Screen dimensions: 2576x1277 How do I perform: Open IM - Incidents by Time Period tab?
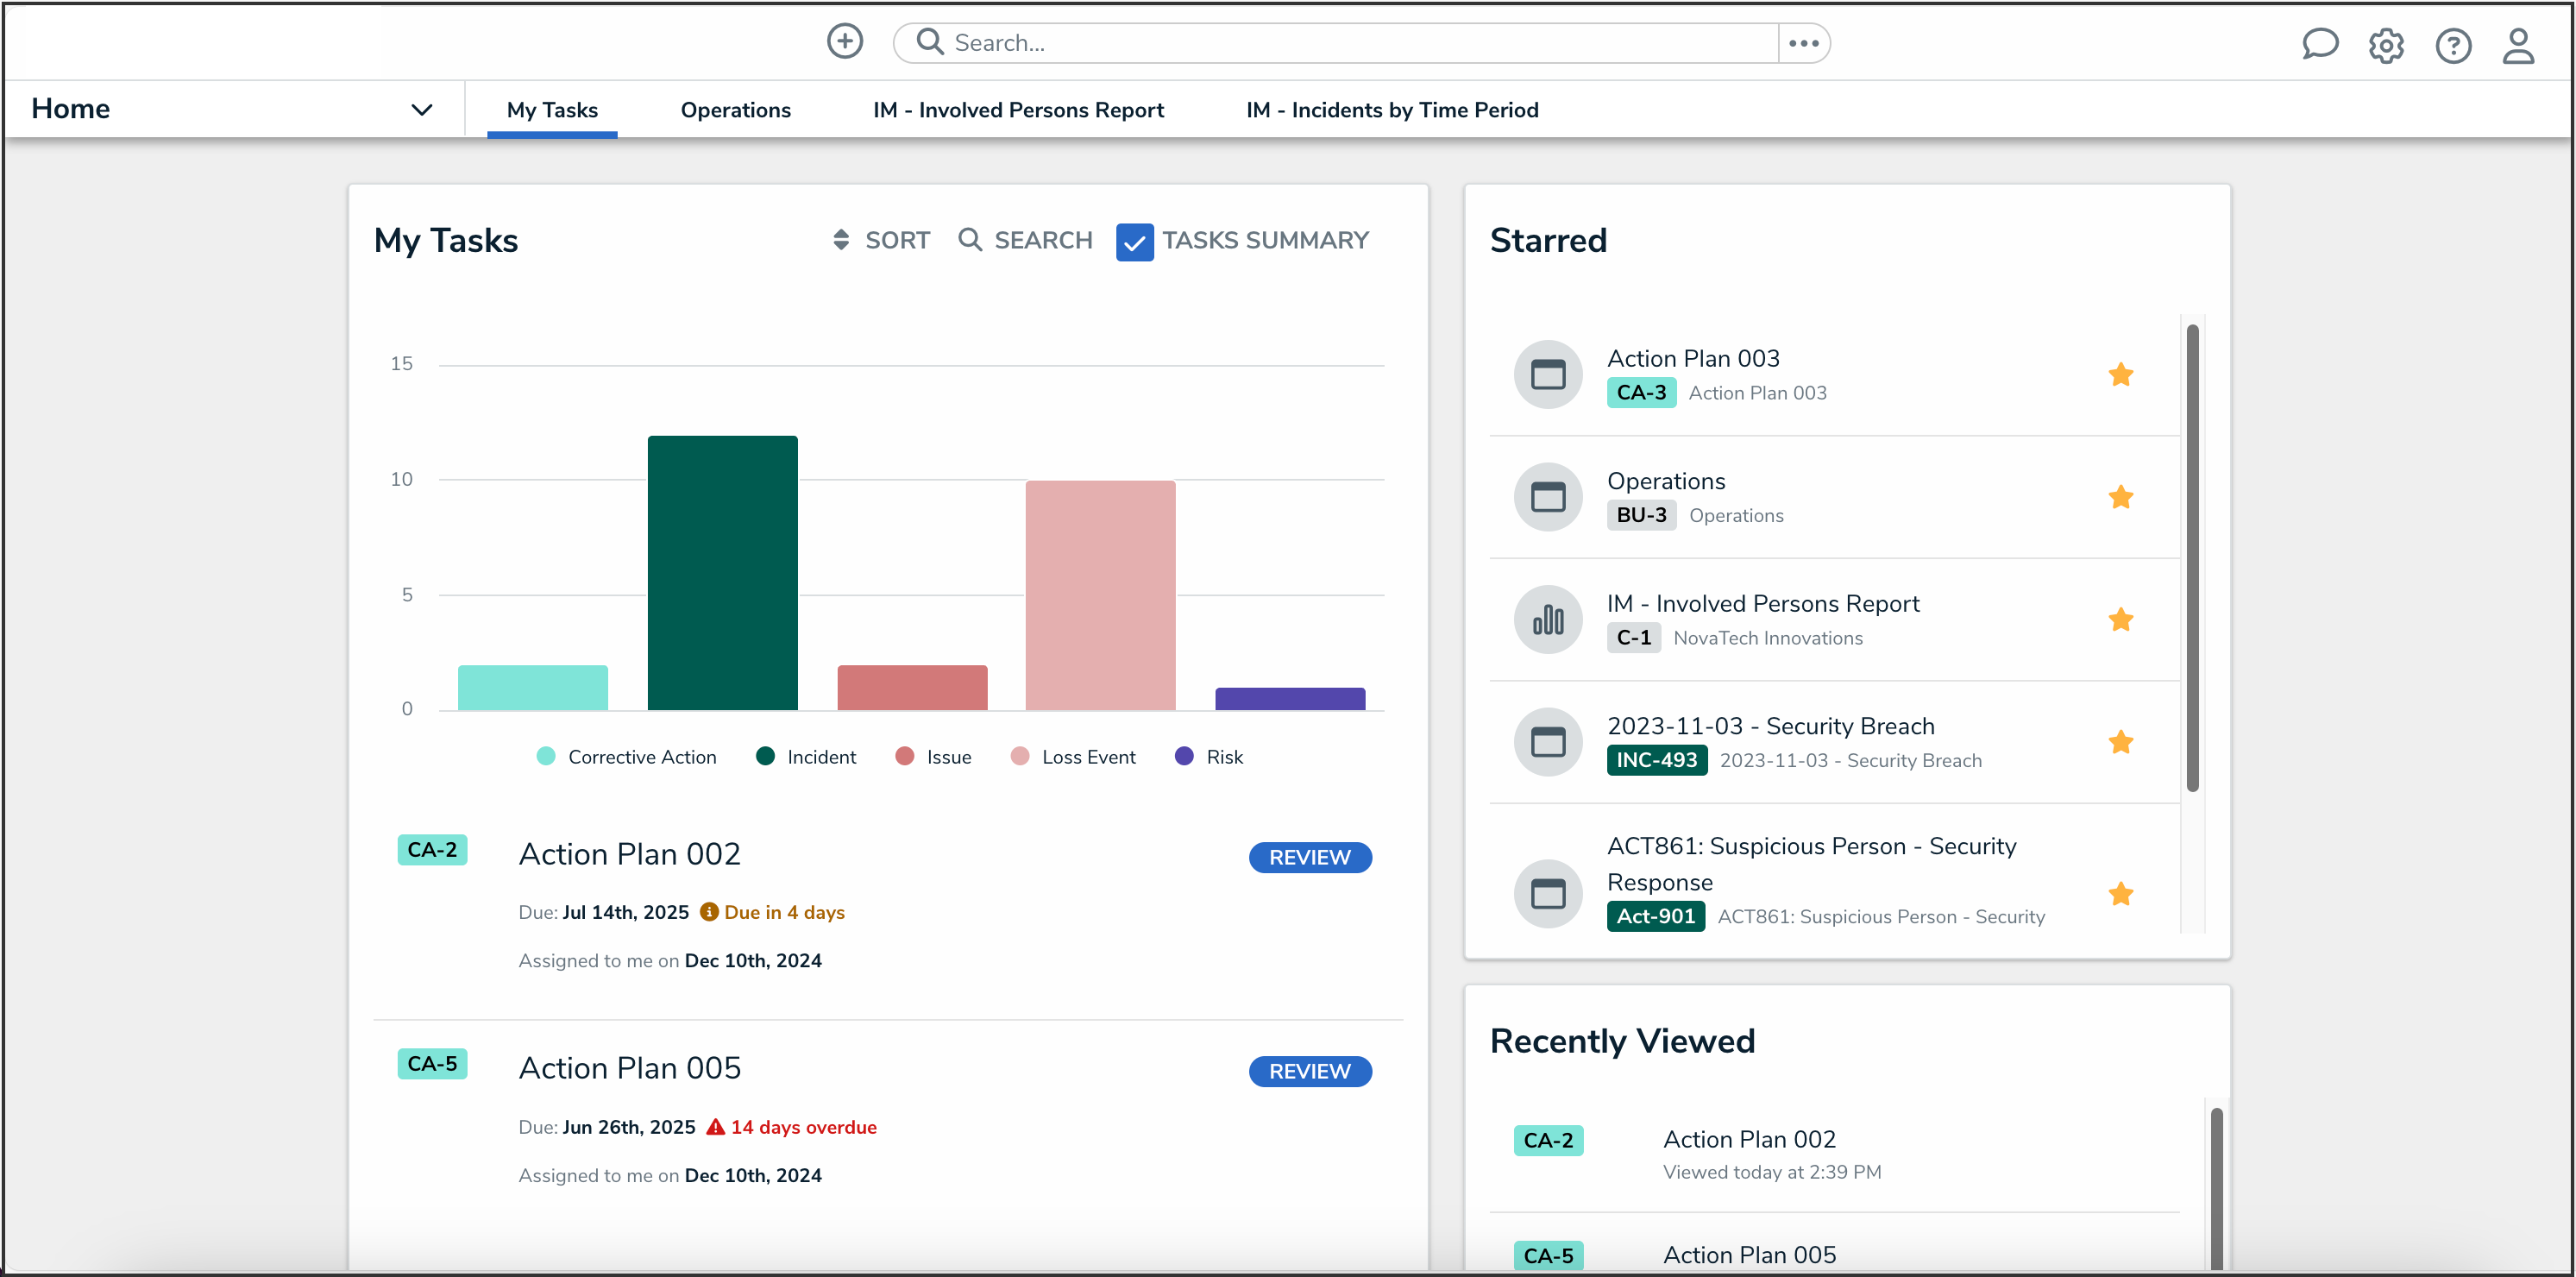click(x=1391, y=110)
